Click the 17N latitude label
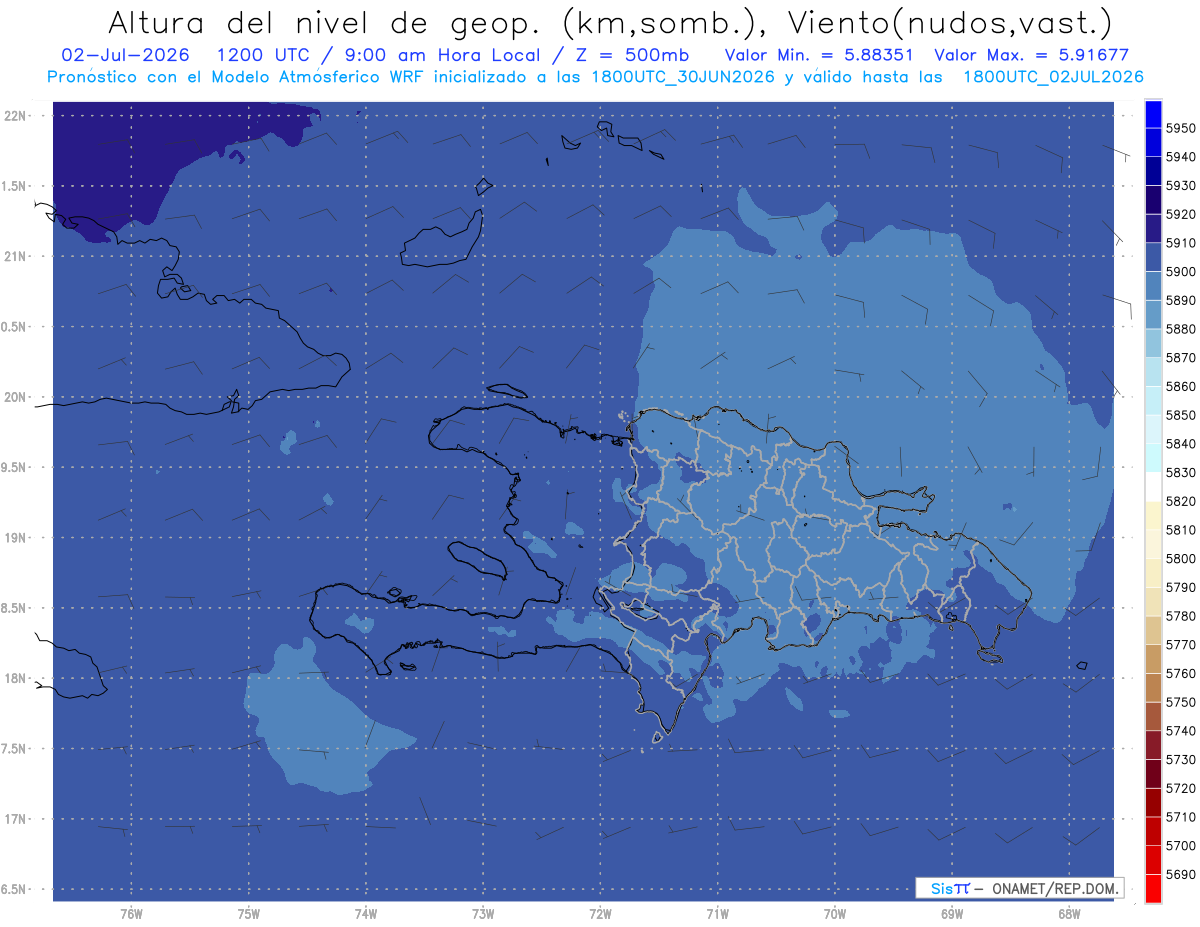 click(x=15, y=820)
